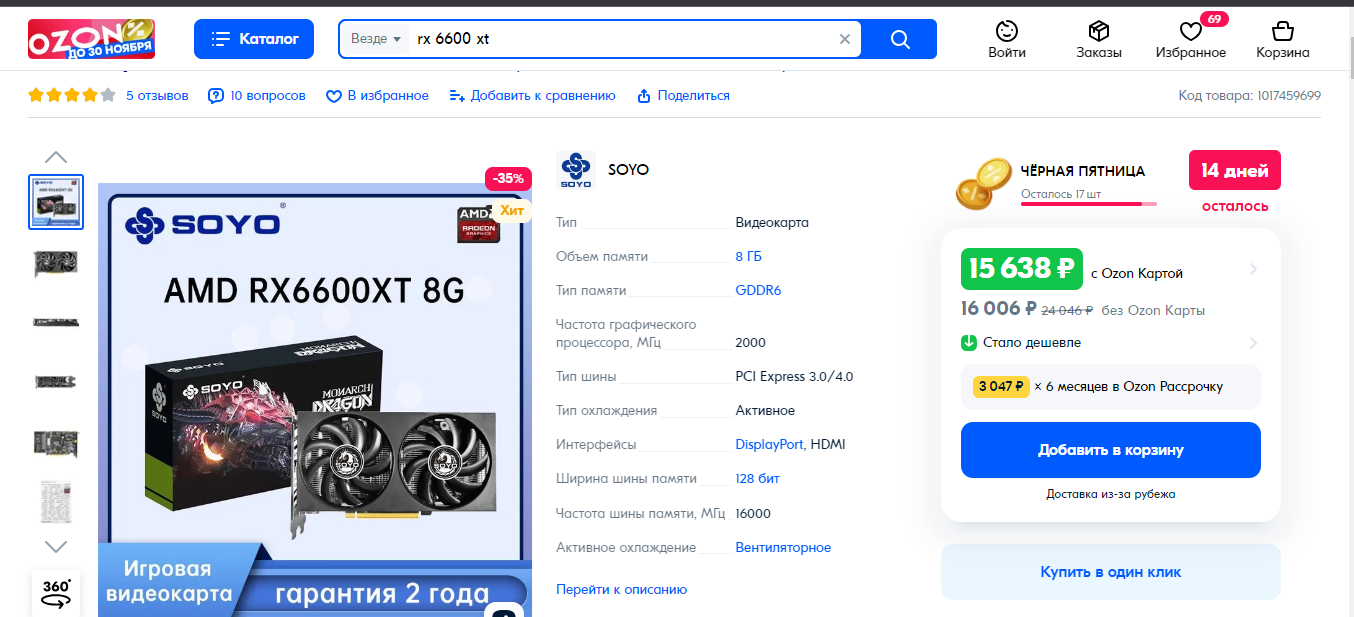
Task: Select the third thumbnail side view
Action: point(56,322)
